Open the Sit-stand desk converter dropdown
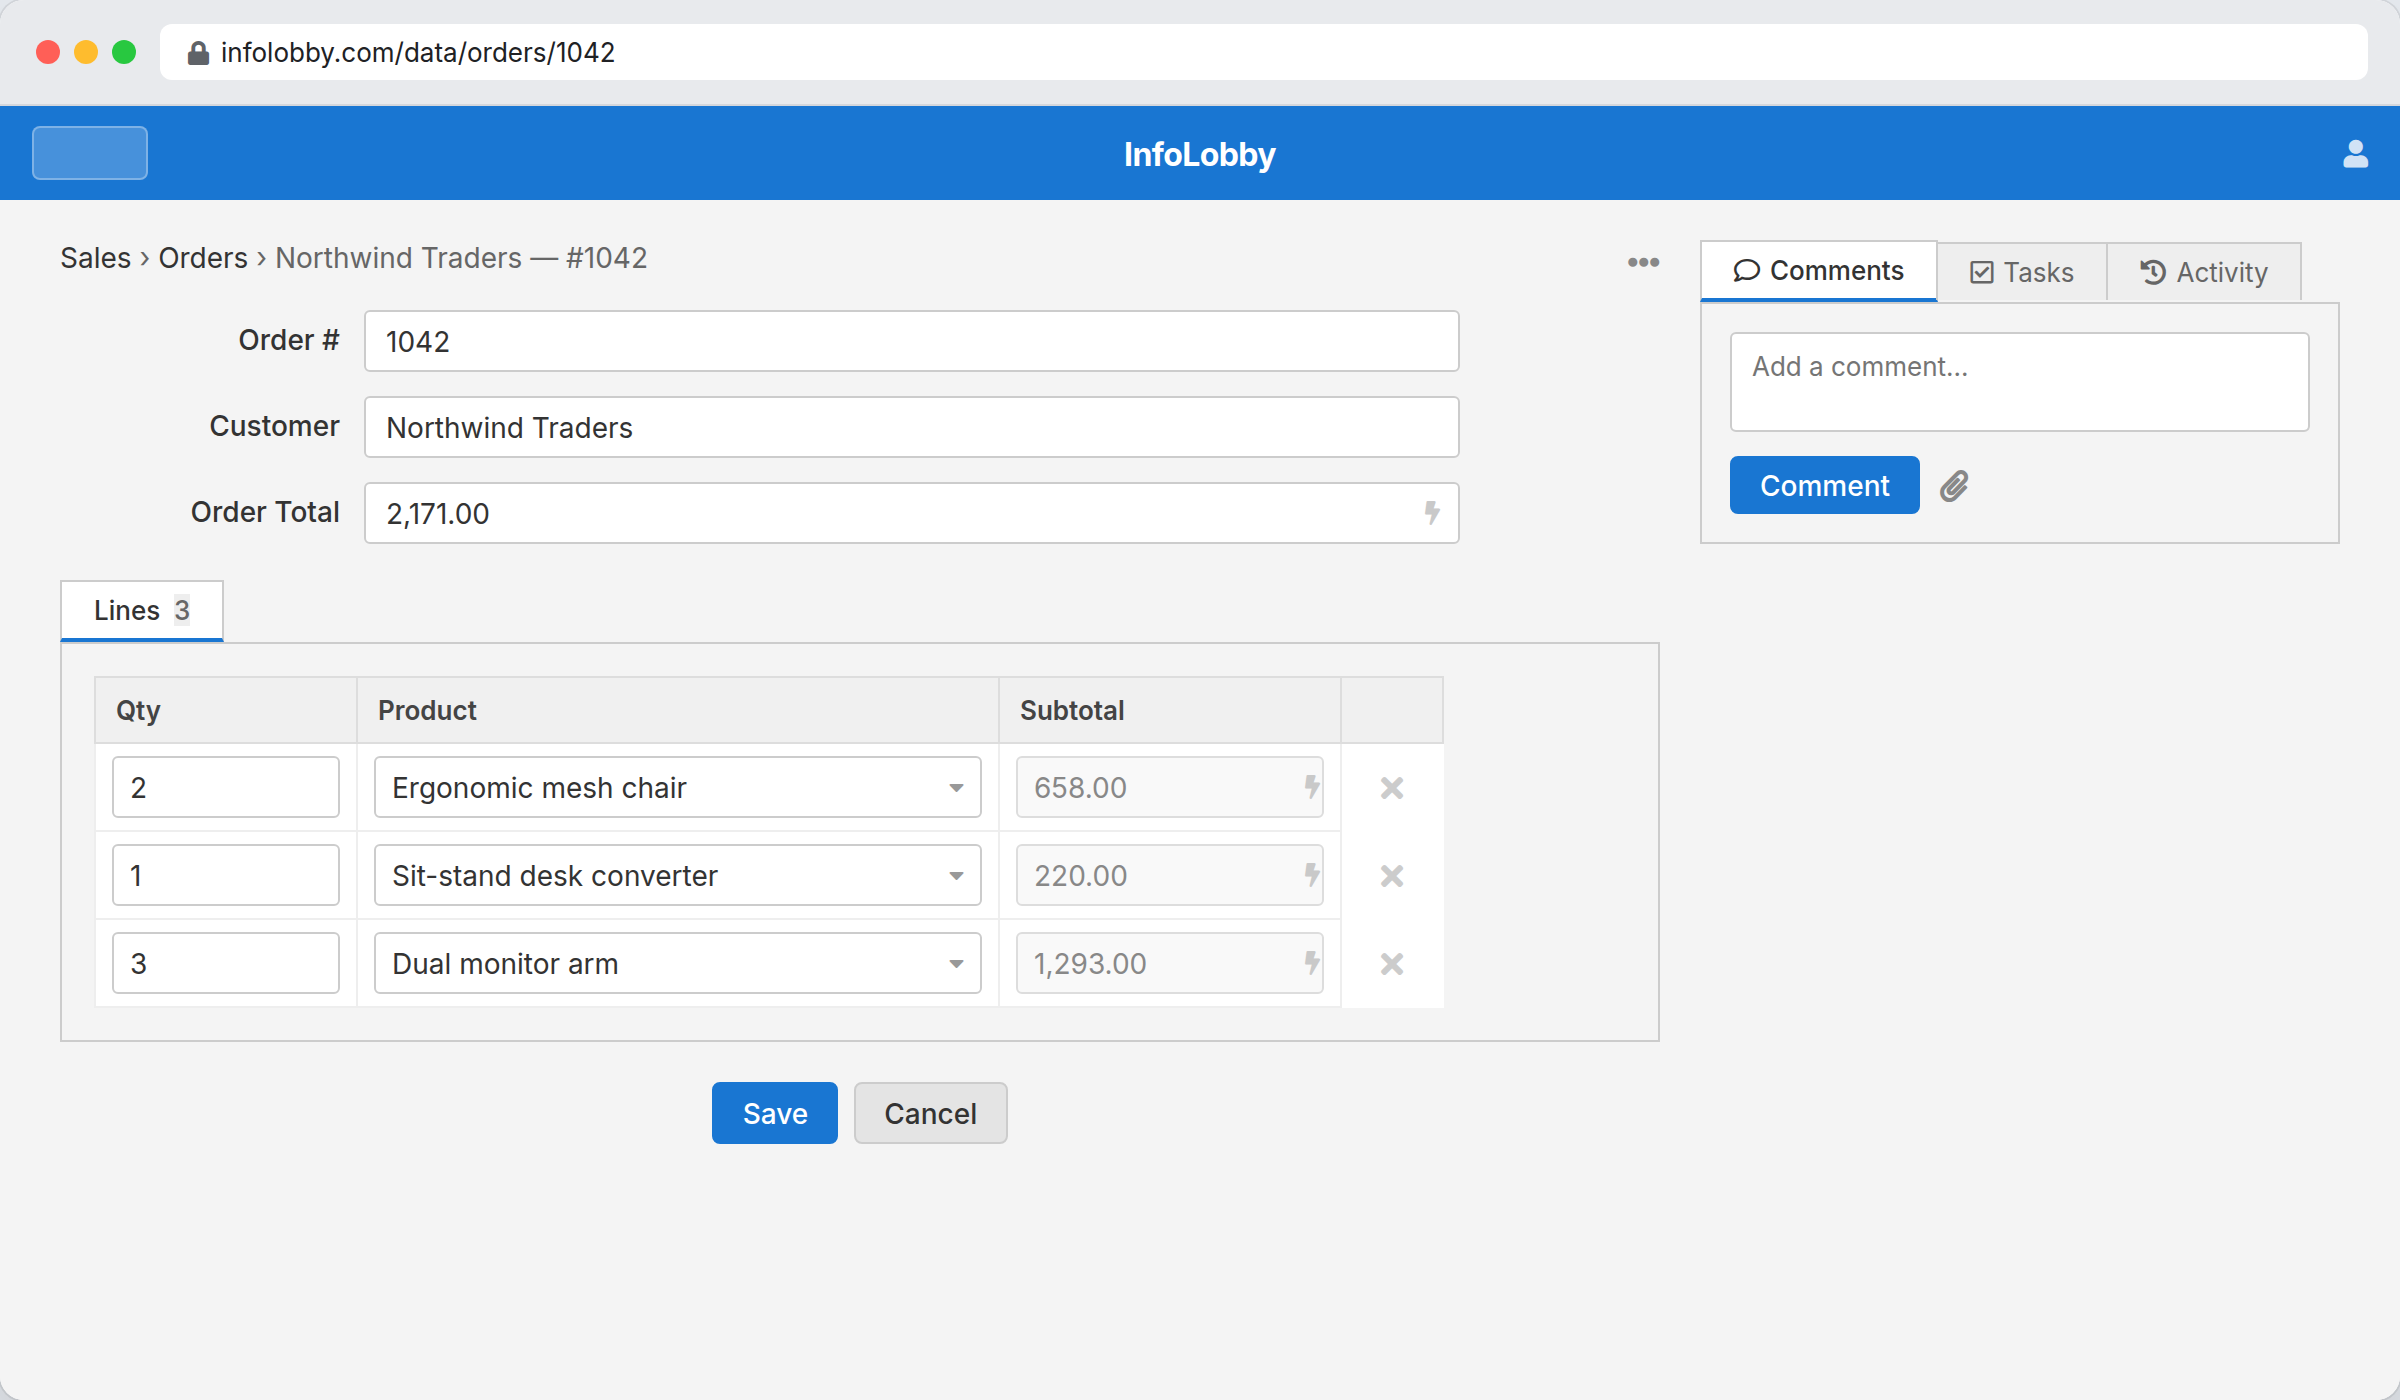2400x1400 pixels. pyautogui.click(x=677, y=875)
